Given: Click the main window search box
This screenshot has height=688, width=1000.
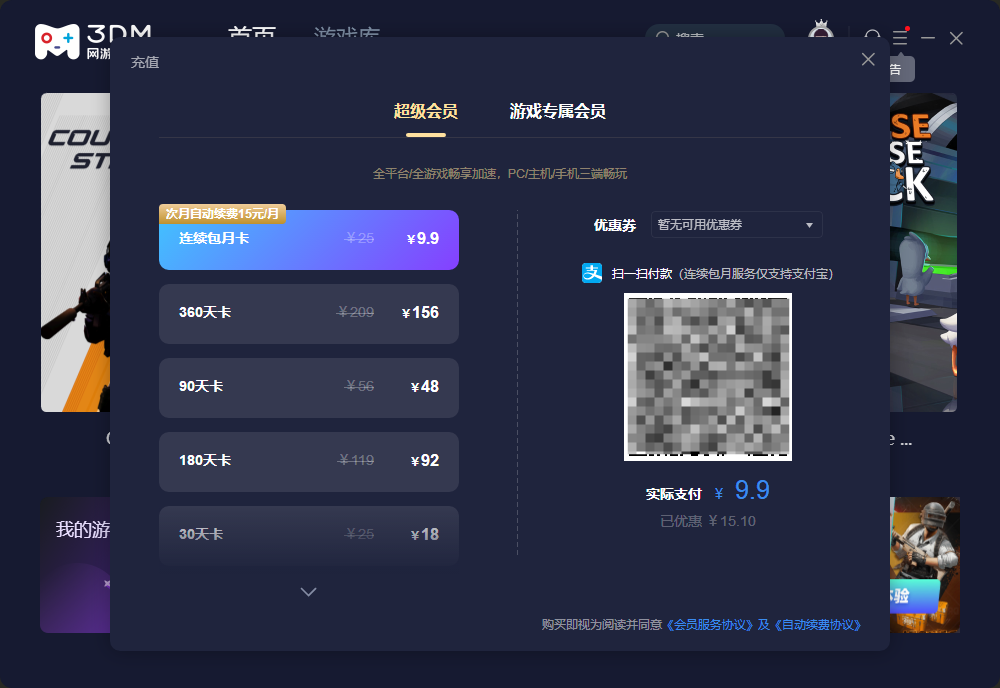Looking at the screenshot, I should tap(714, 32).
